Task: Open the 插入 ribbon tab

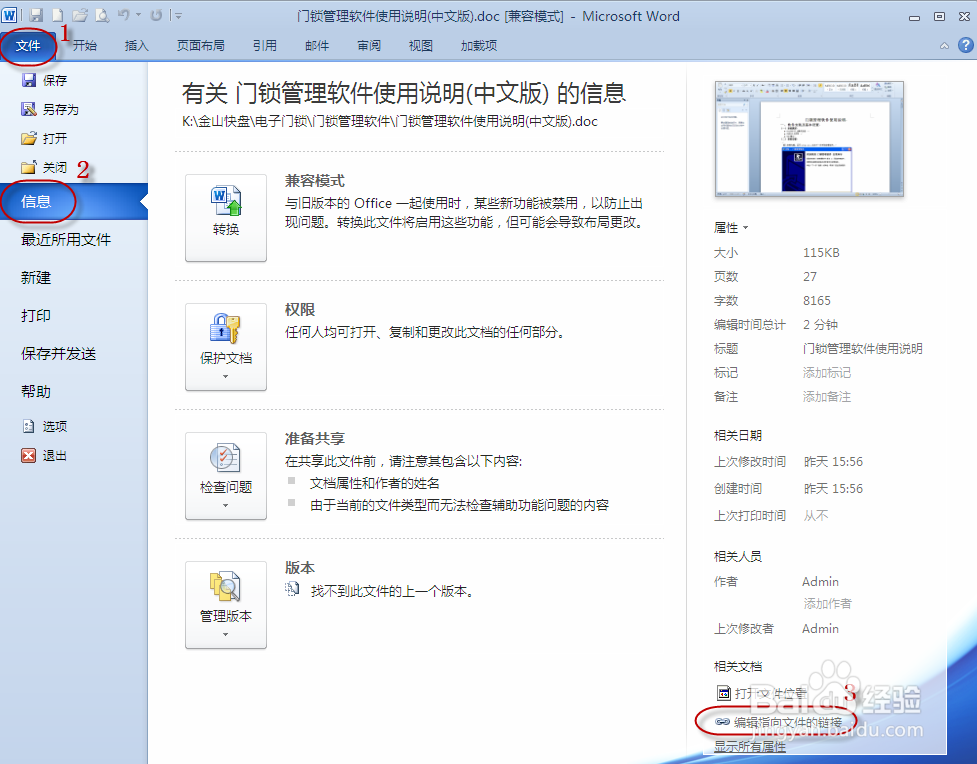Action: 136,45
